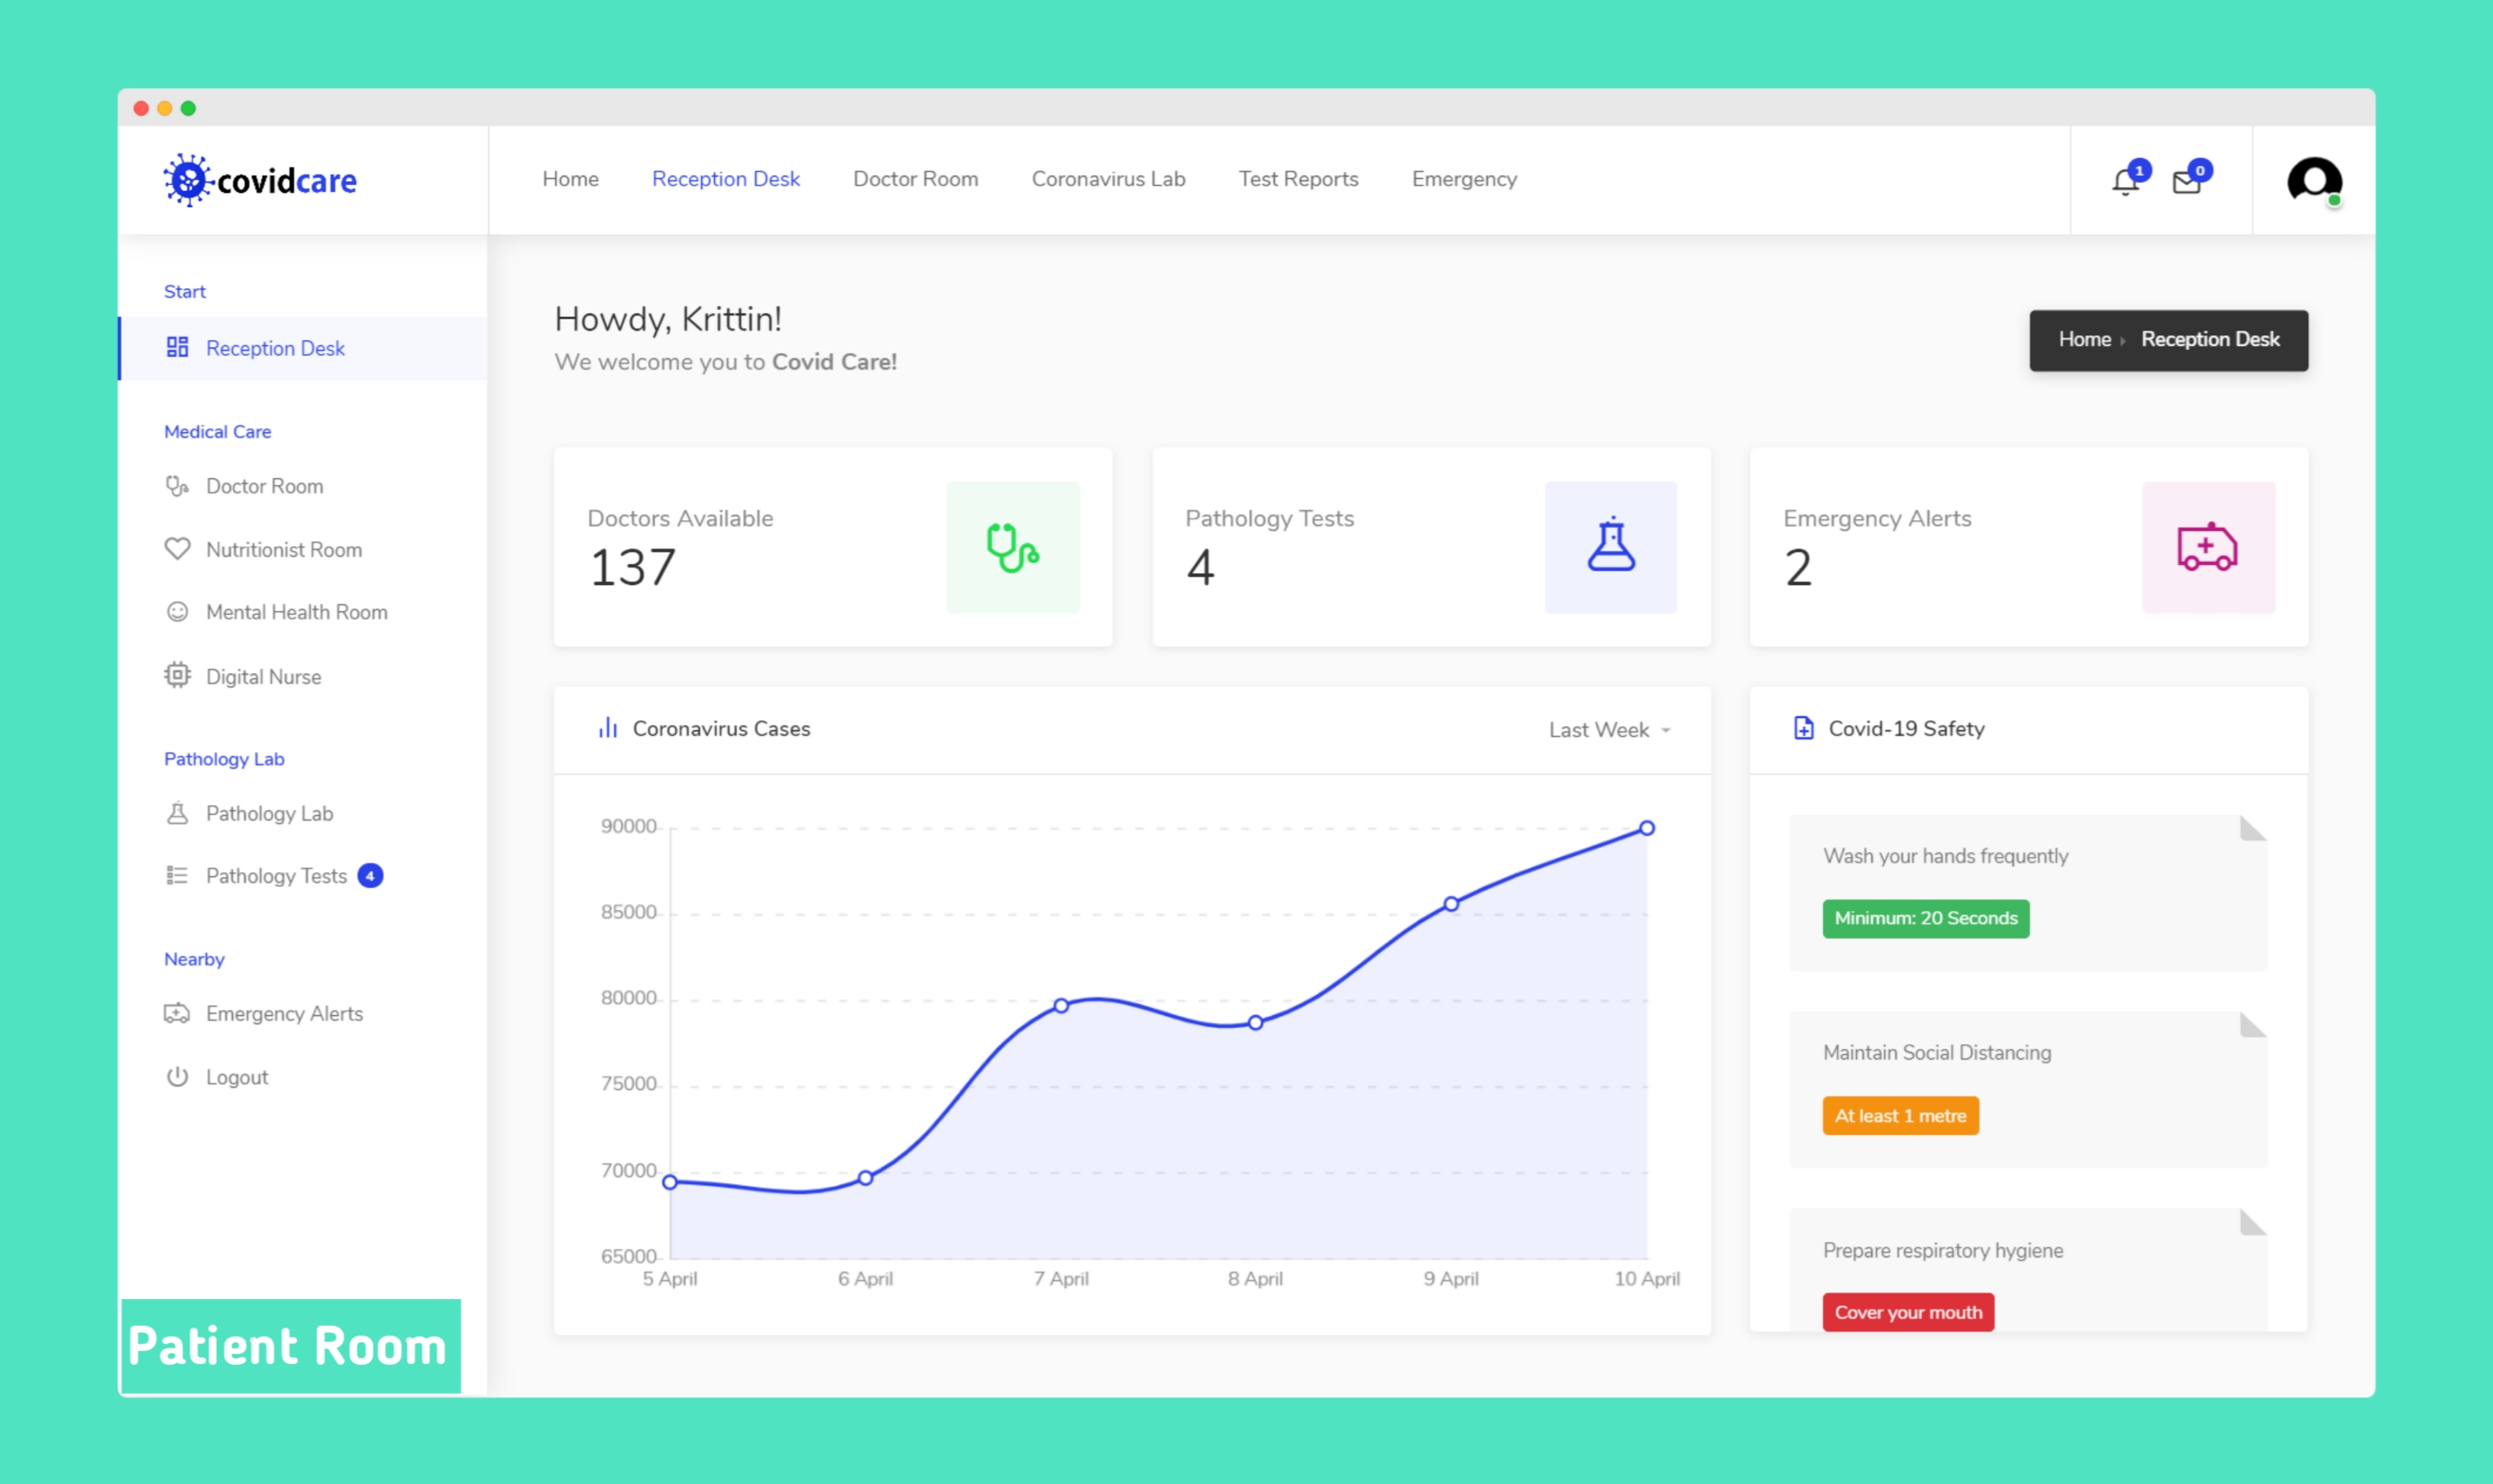This screenshot has width=2493, height=1484.
Task: Open the Emergency top menu item
Action: click(x=1464, y=179)
